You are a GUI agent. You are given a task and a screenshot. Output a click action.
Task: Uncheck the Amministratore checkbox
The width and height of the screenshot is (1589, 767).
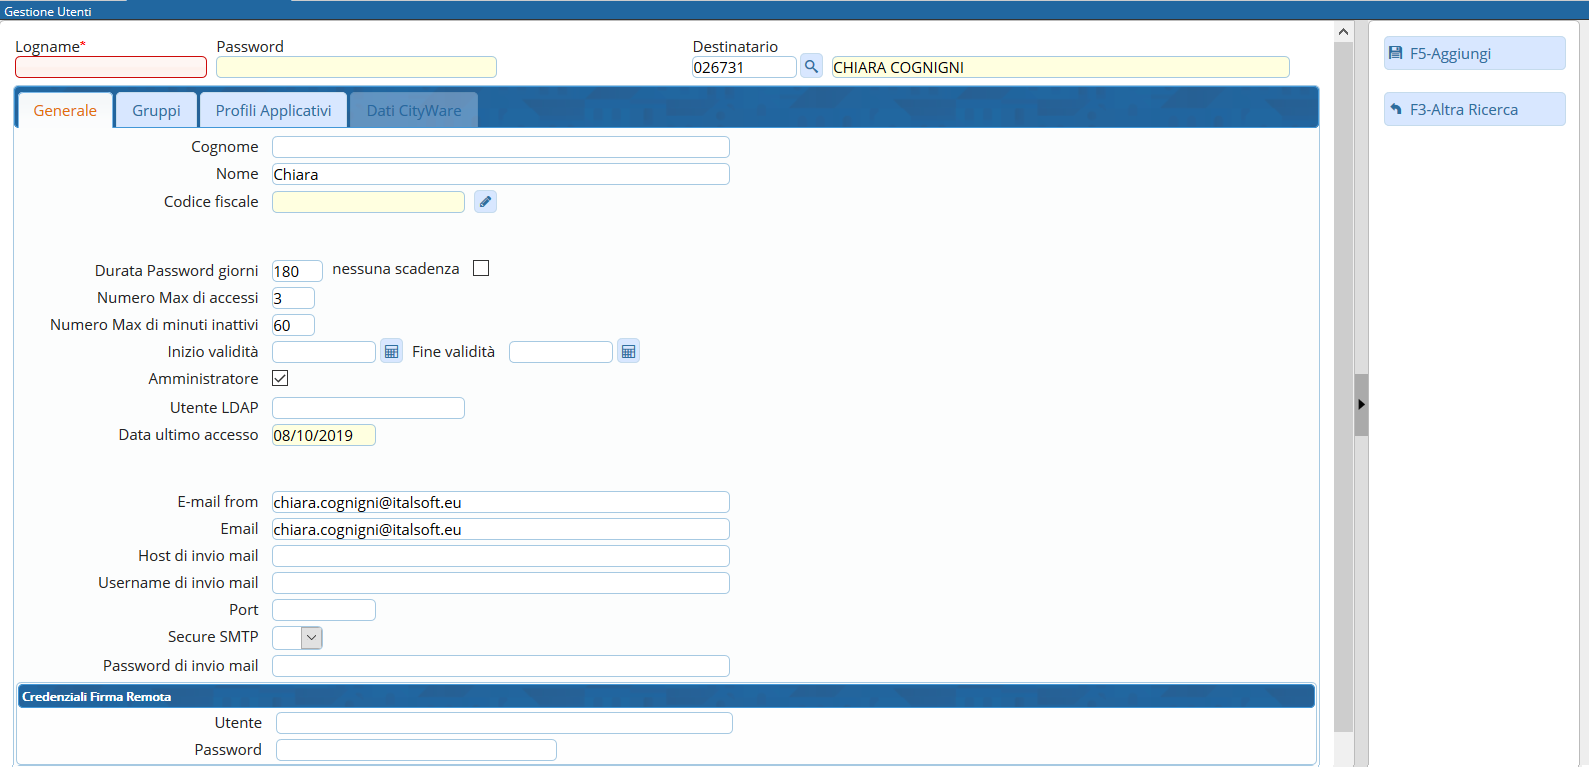[280, 379]
